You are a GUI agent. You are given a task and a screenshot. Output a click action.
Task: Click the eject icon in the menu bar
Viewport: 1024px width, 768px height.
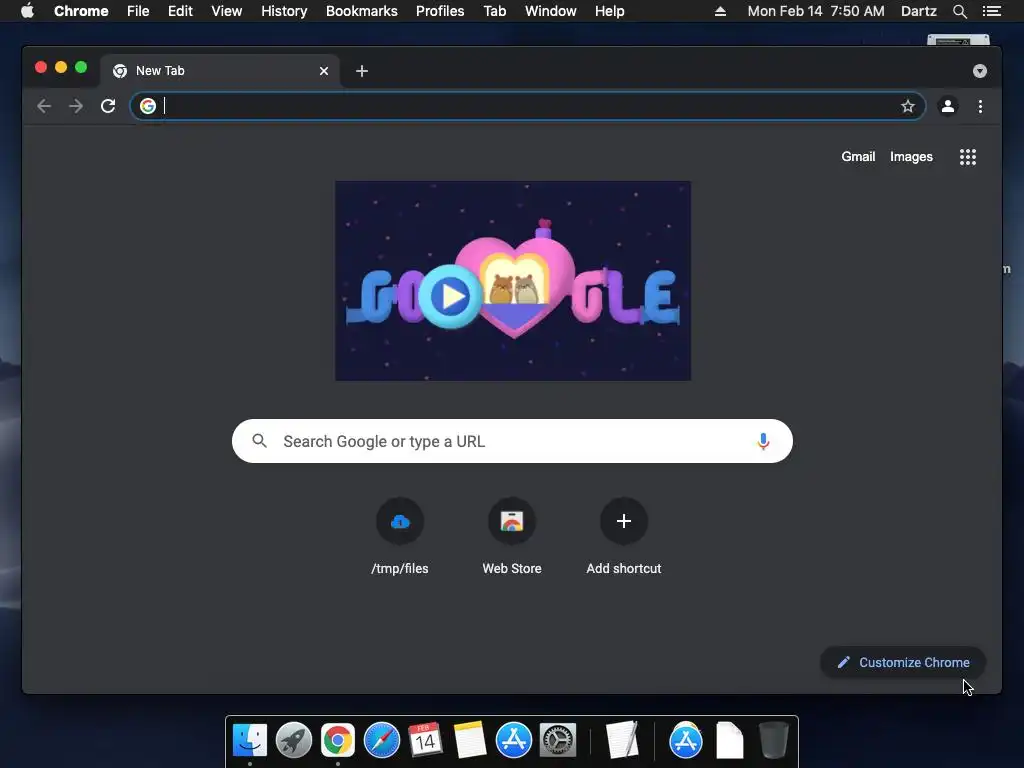pyautogui.click(x=720, y=11)
